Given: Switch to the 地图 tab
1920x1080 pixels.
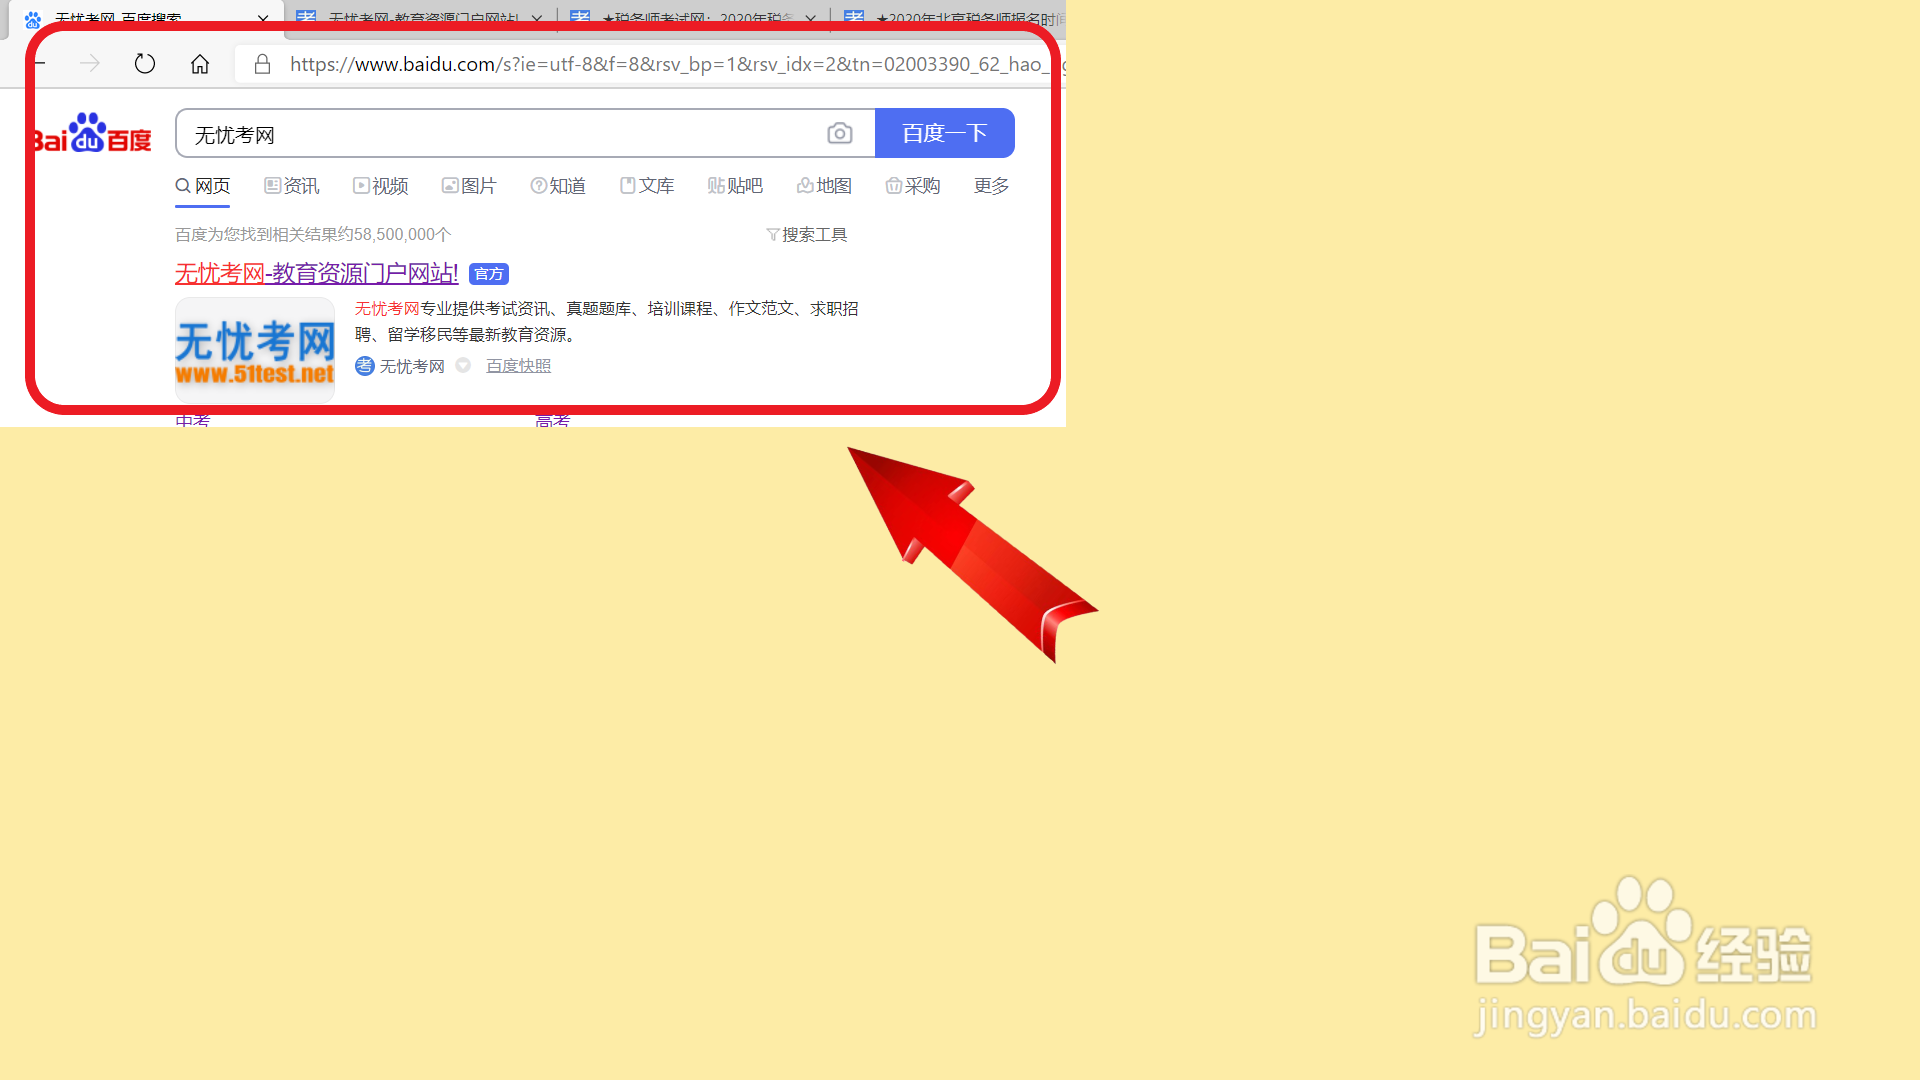Looking at the screenshot, I should coord(824,186).
